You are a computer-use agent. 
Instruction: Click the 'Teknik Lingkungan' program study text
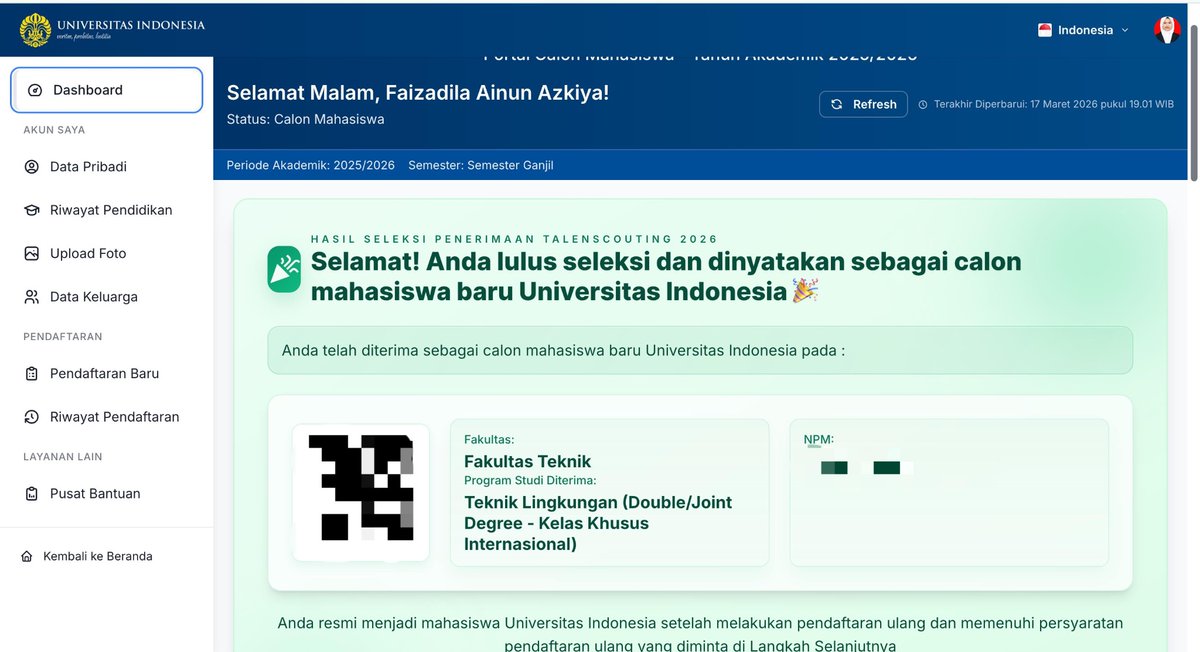598,523
